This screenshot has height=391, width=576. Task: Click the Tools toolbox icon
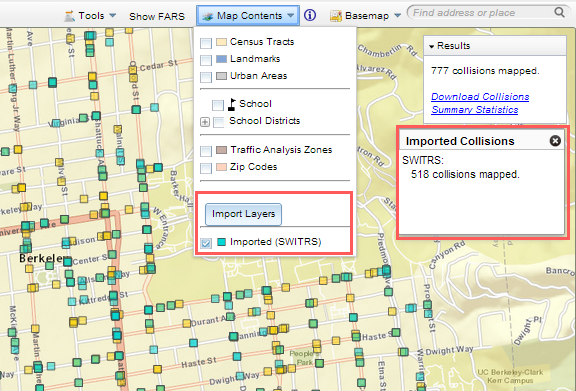[x=69, y=16]
